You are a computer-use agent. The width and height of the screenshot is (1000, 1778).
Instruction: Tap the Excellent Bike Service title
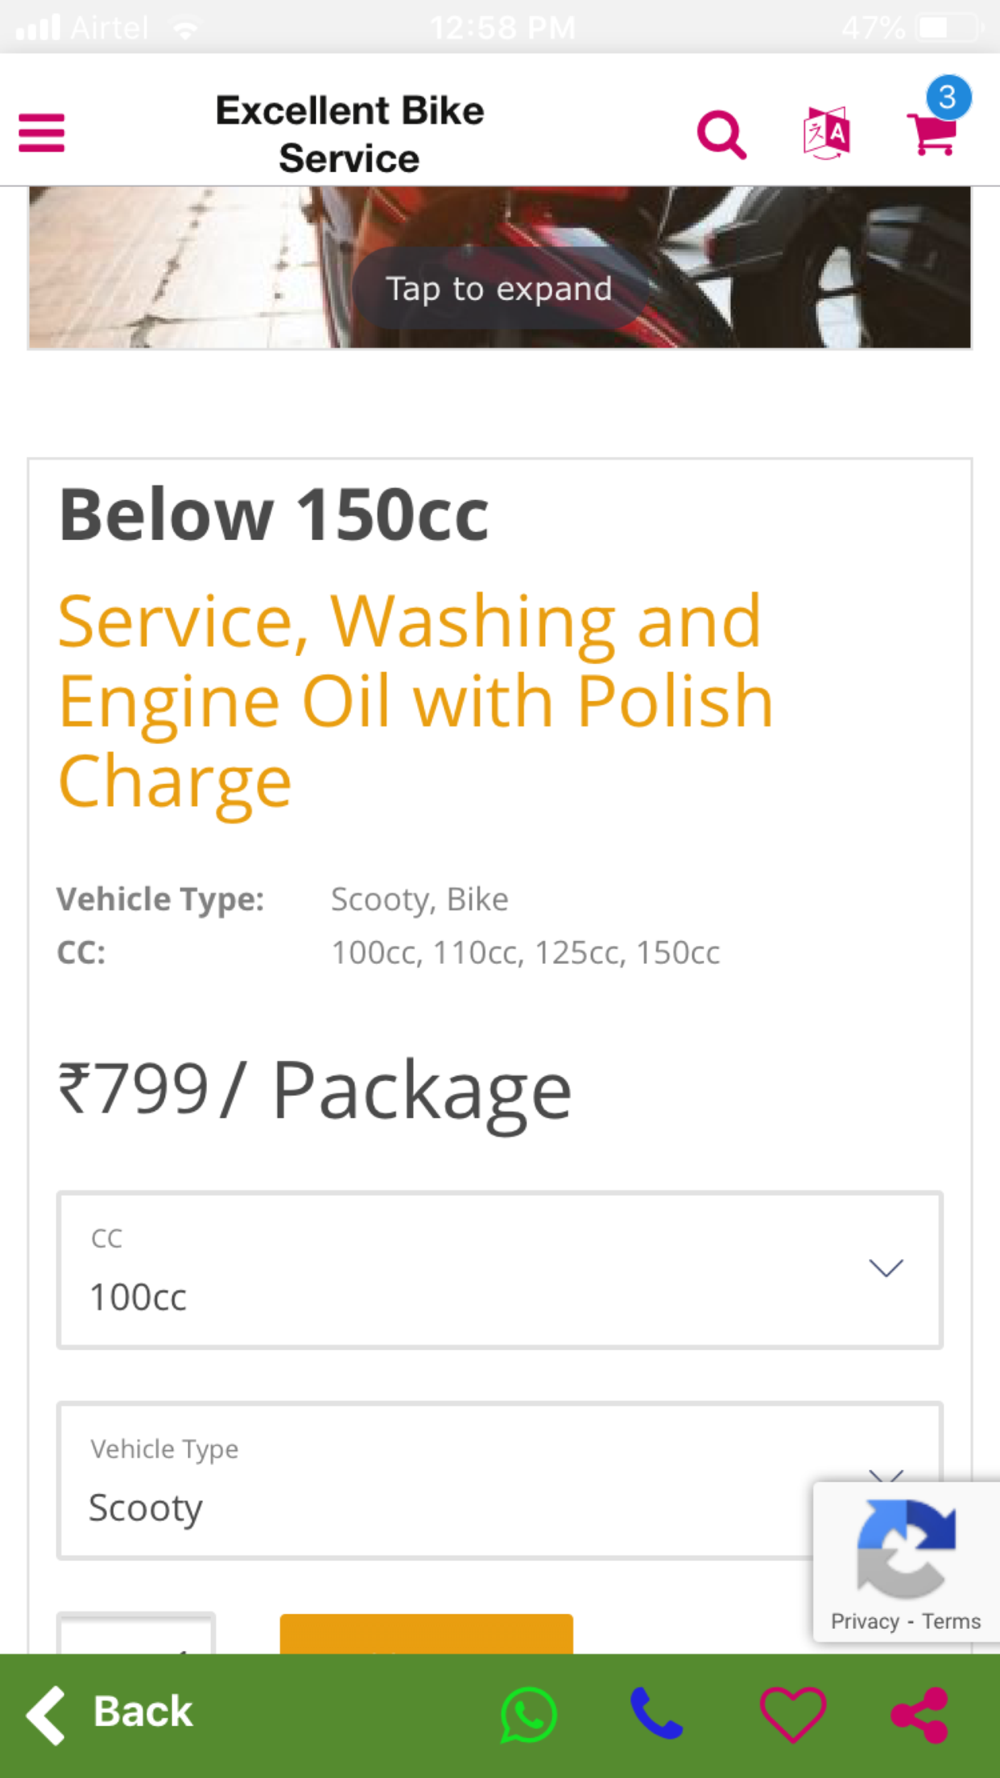349,134
